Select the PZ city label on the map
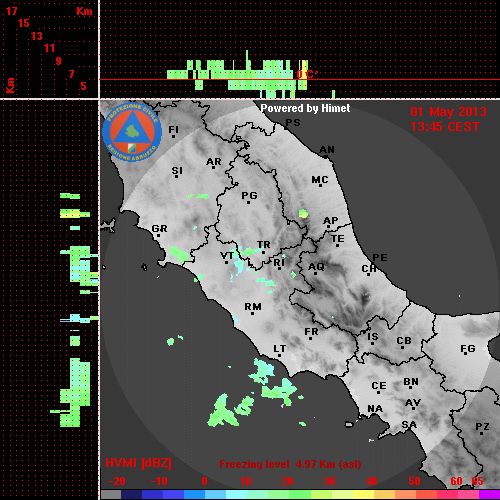500x500 pixels. (482, 427)
